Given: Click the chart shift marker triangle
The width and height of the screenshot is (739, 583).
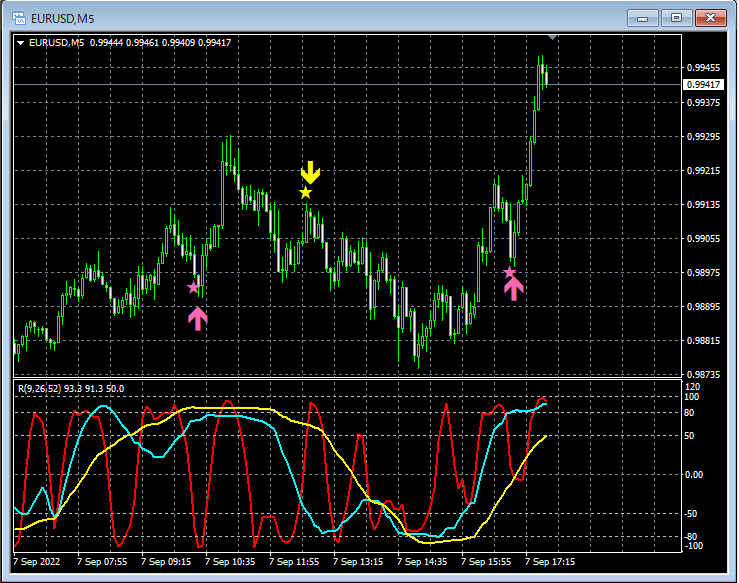Looking at the screenshot, I should [x=552, y=37].
